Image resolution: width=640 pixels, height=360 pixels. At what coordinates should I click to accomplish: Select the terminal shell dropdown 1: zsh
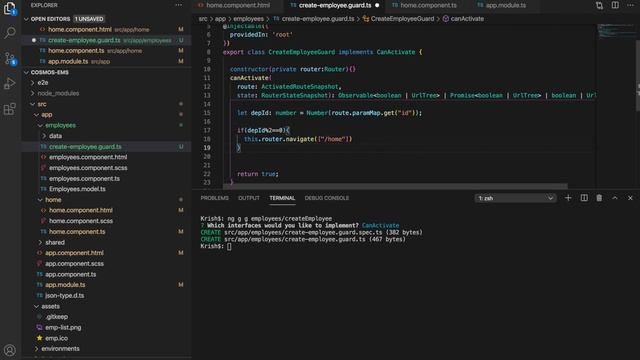coord(516,198)
